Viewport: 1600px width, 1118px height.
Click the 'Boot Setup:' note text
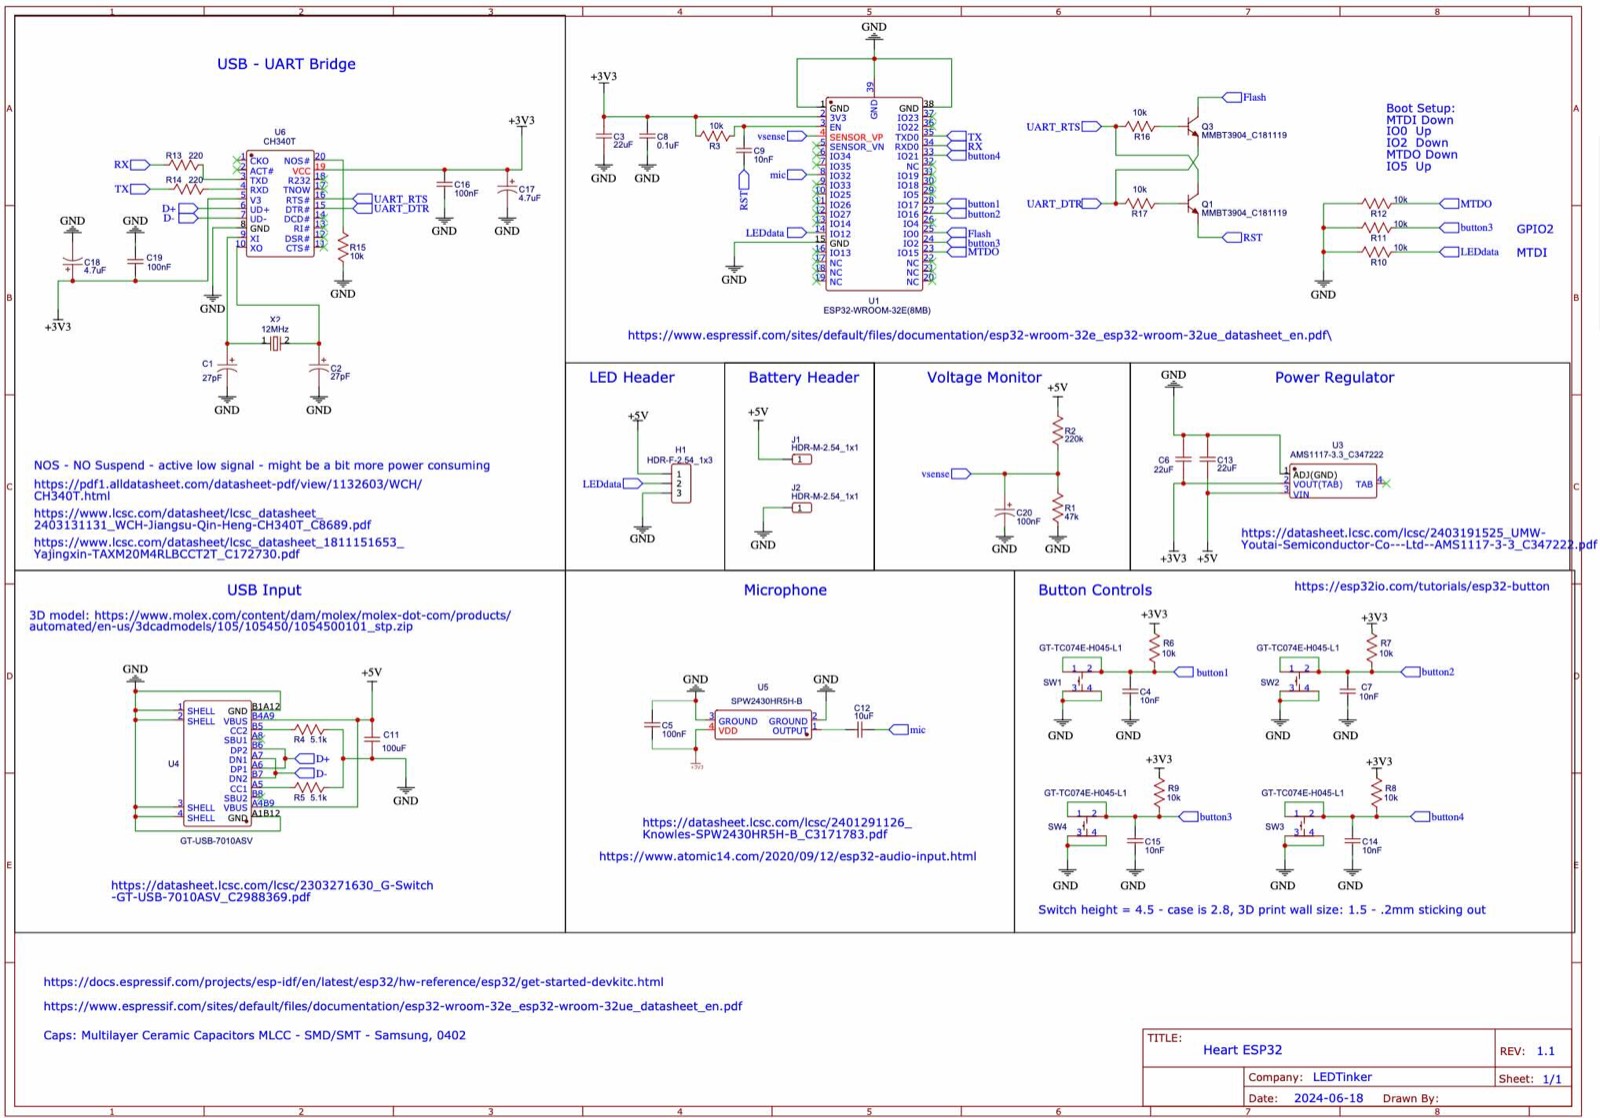[1420, 108]
